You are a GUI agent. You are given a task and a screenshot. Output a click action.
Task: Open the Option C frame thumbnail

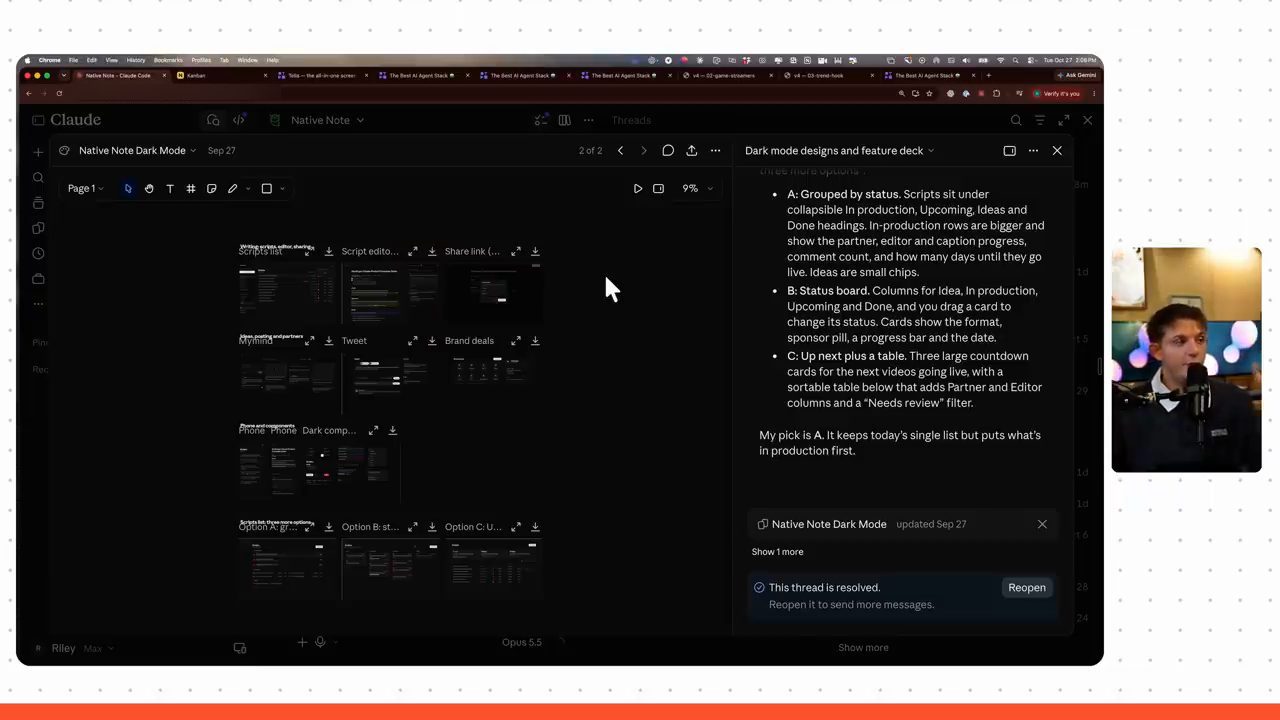(493, 569)
